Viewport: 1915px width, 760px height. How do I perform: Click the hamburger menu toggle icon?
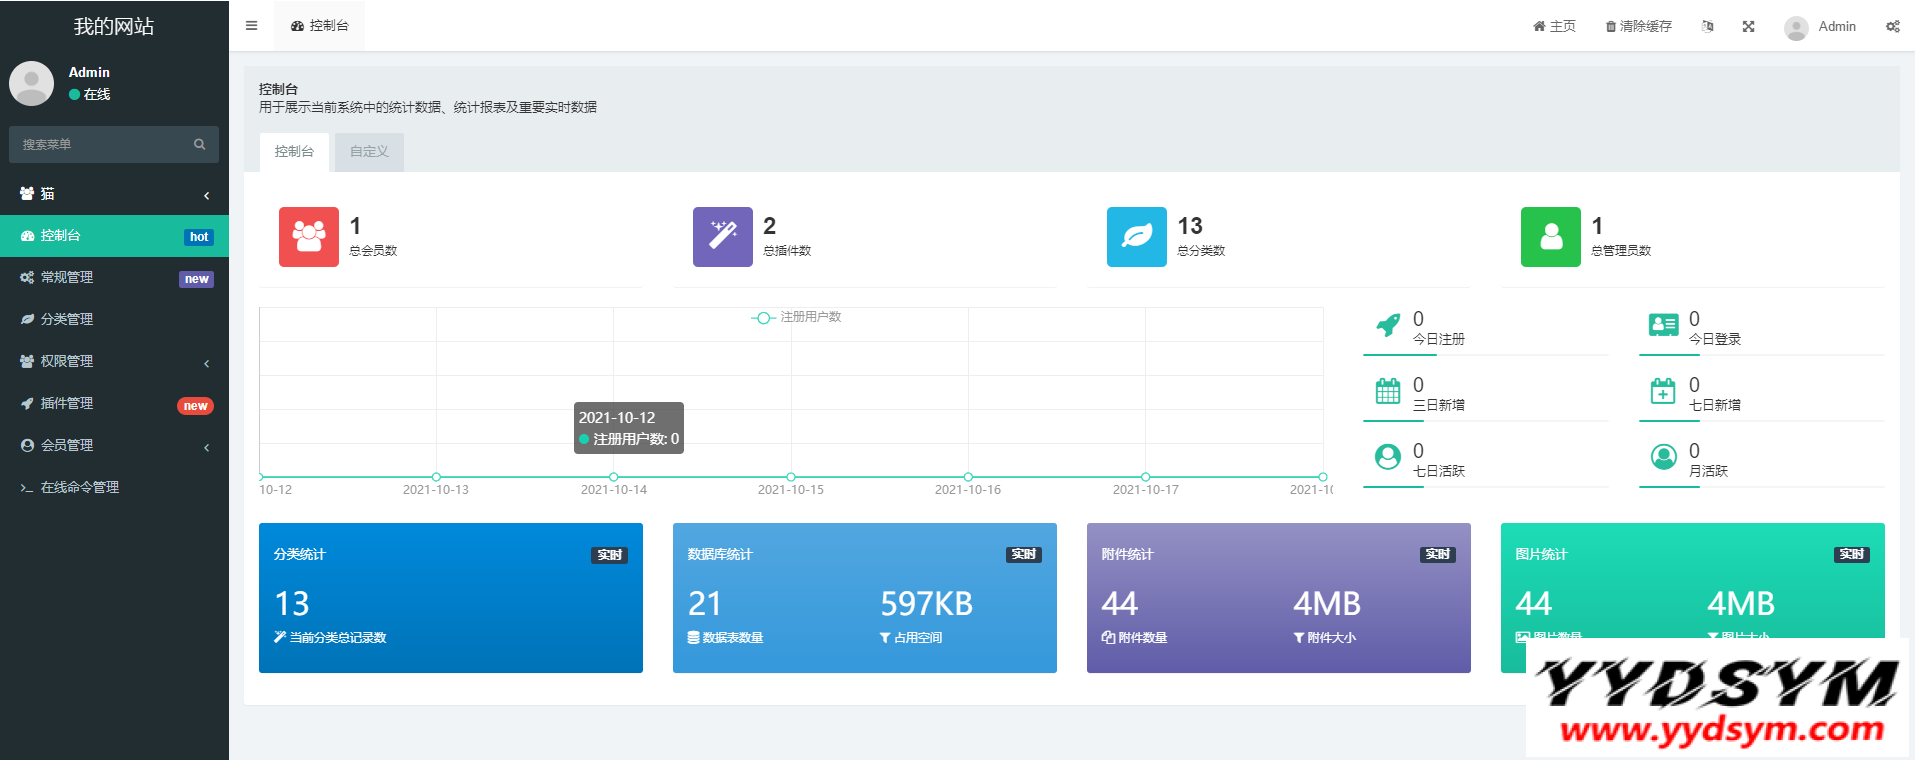[251, 26]
